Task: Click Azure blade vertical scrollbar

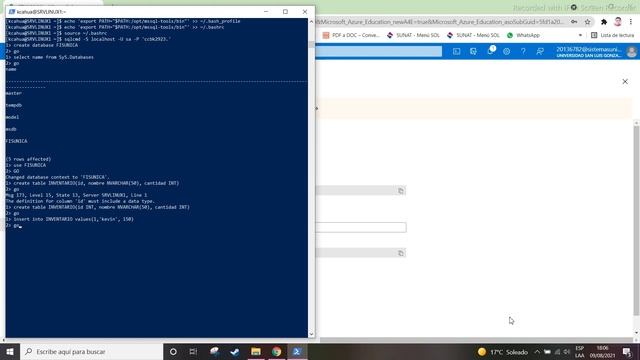Action: coord(636,220)
